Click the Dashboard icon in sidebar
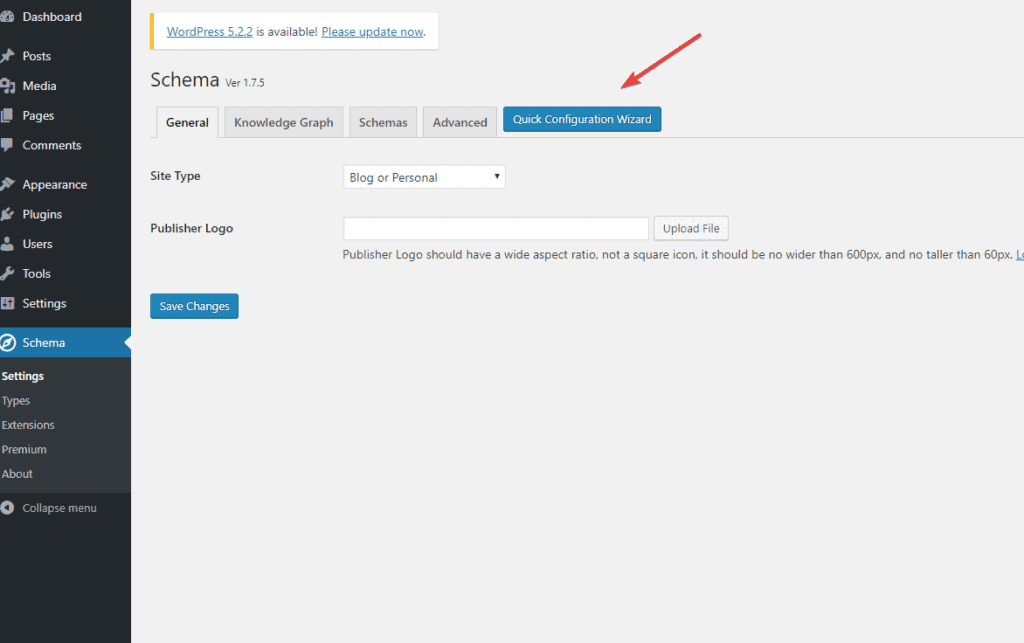 pyautogui.click(x=7, y=17)
